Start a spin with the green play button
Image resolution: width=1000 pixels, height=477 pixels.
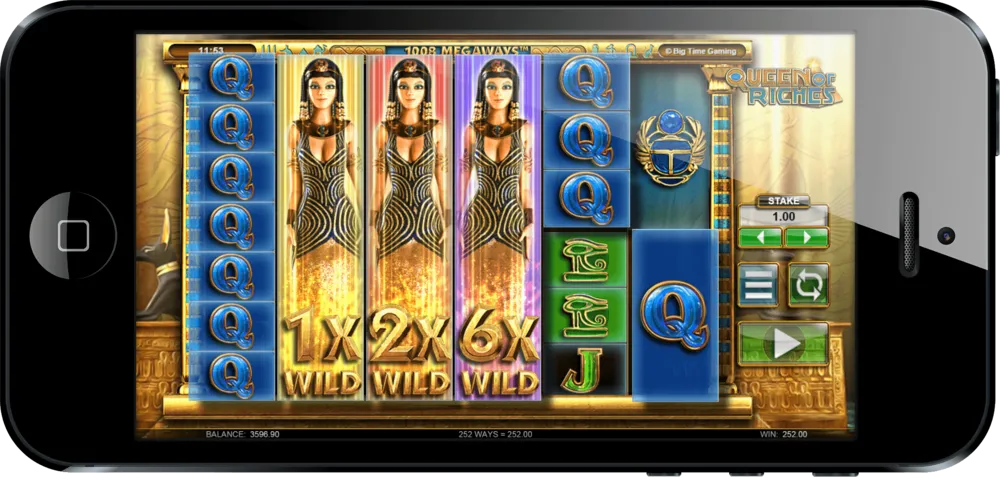(x=783, y=344)
